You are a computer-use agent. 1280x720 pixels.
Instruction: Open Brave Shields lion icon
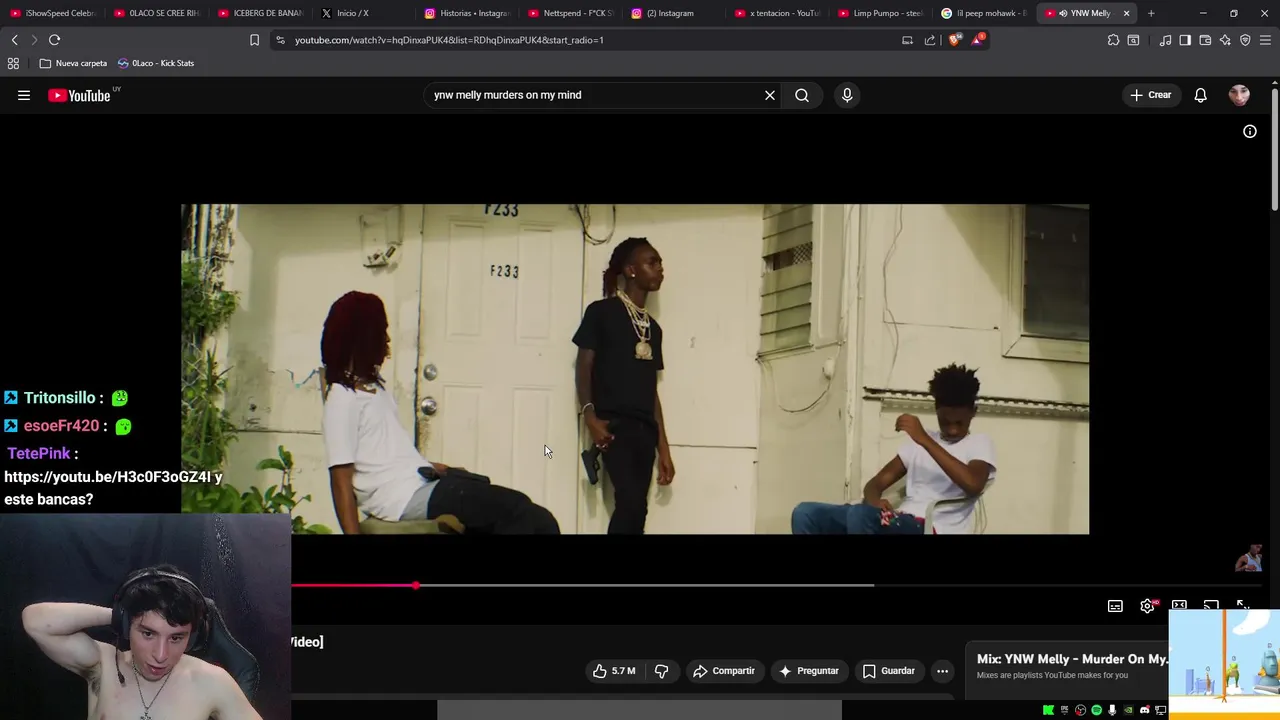click(954, 40)
